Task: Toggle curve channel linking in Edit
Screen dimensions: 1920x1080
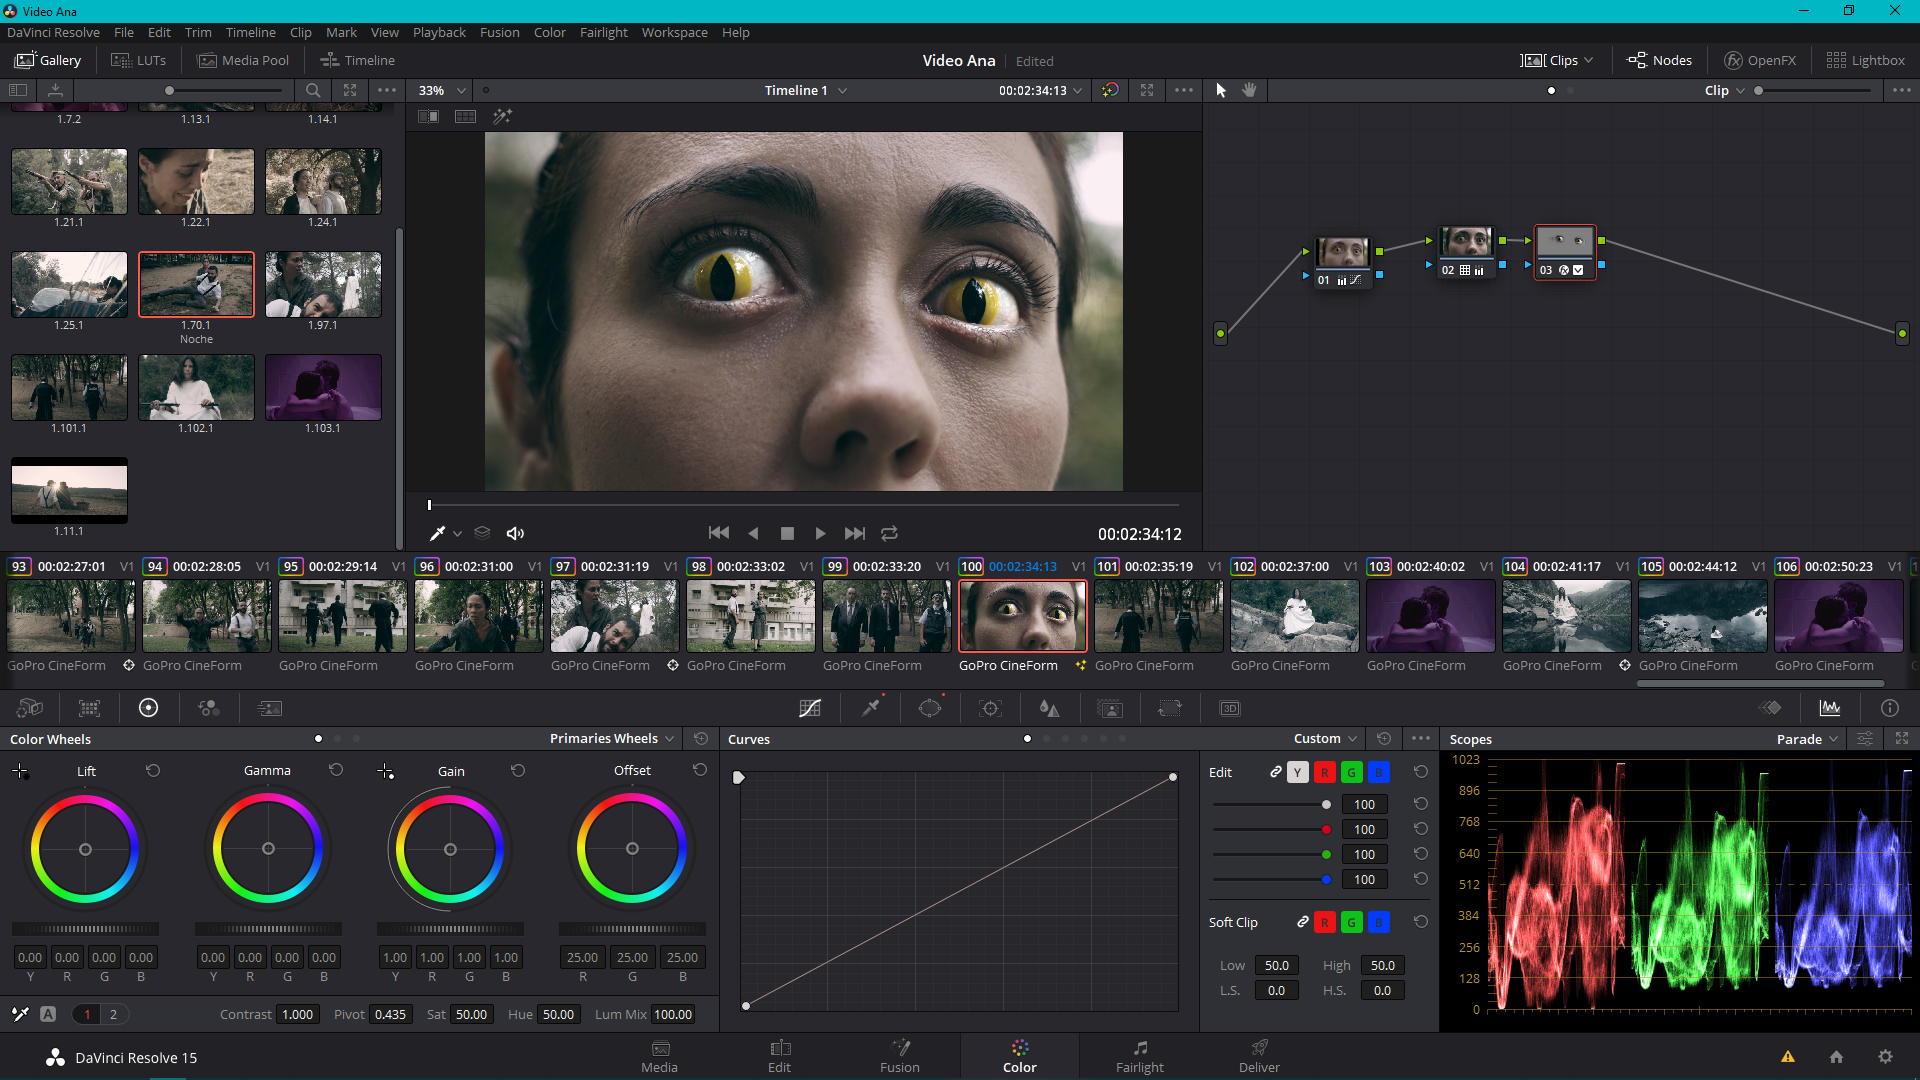Action: coord(1276,771)
